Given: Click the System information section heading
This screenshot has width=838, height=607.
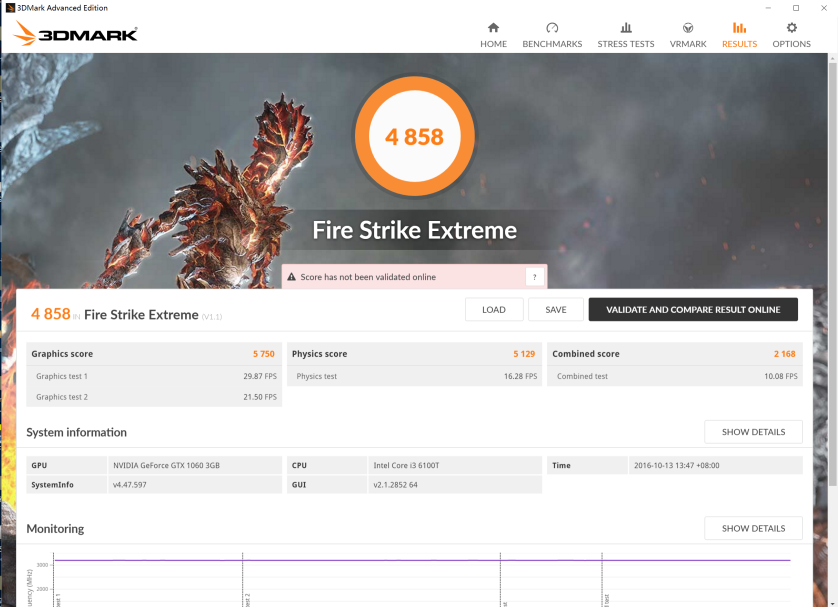Looking at the screenshot, I should 76,432.
